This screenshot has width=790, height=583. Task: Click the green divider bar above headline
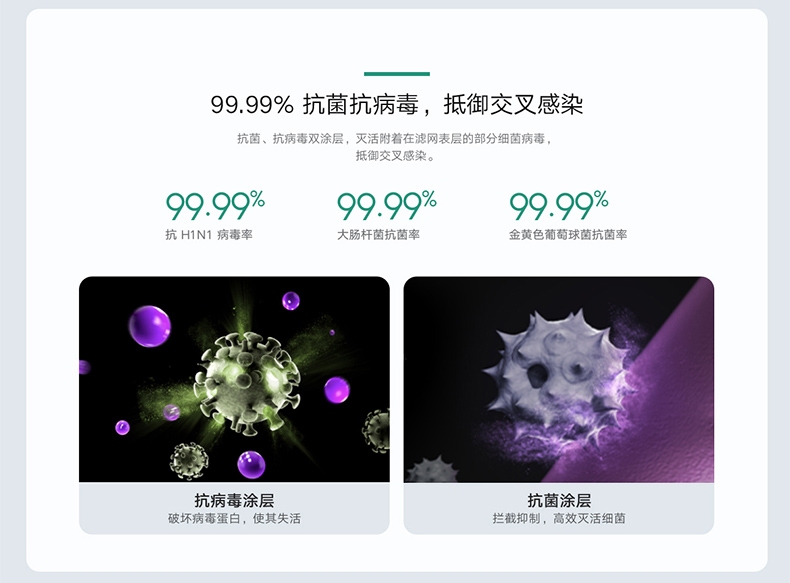coord(397,74)
